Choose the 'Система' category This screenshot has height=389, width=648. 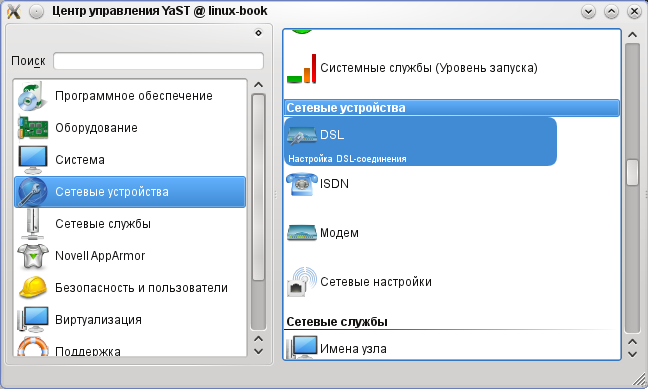pyautogui.click(x=130, y=160)
